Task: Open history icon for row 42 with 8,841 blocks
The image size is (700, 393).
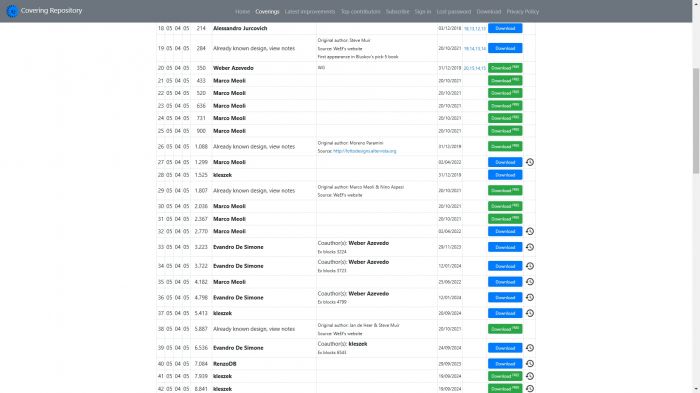Action: [x=530, y=389]
